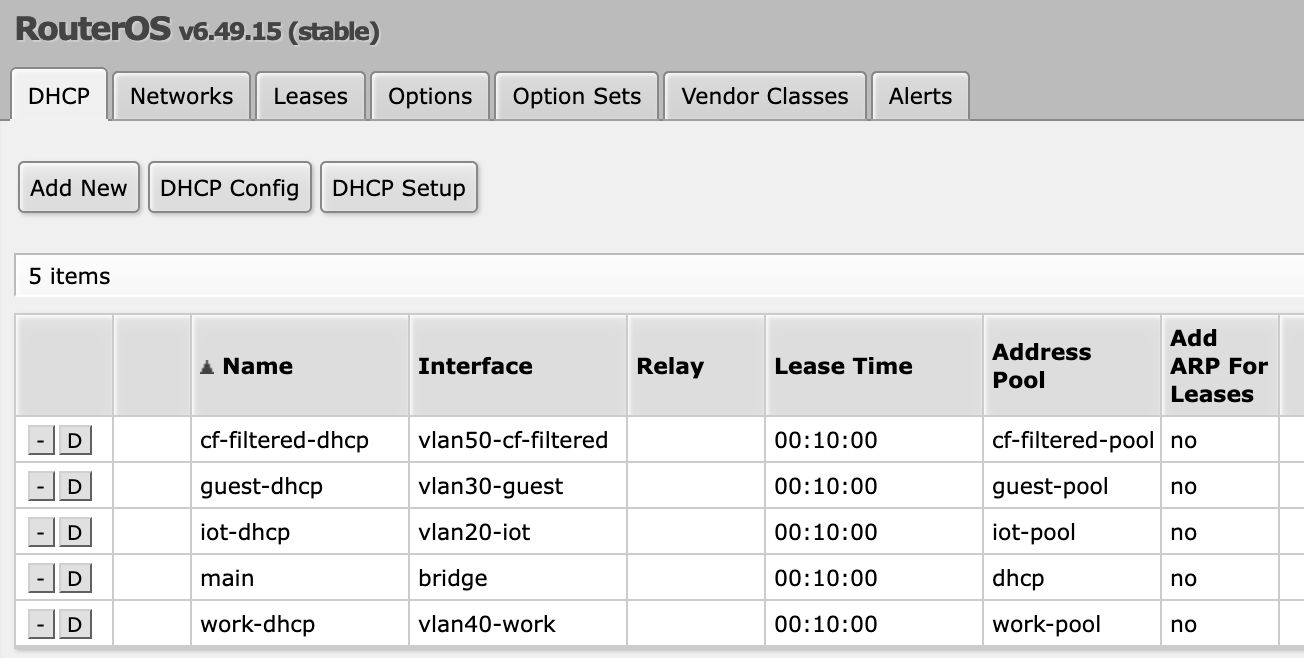This screenshot has width=1304, height=658.
Task: Click minus button on guest-dhcp row
Action: click(40, 487)
